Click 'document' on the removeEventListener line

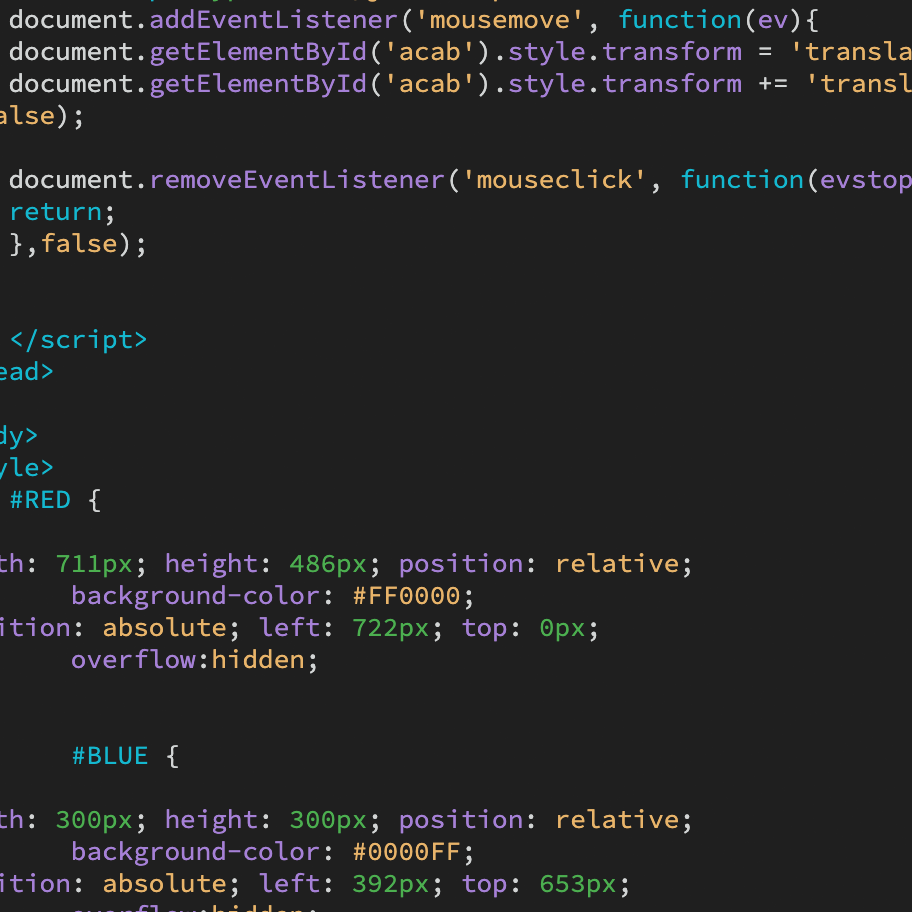(72, 180)
